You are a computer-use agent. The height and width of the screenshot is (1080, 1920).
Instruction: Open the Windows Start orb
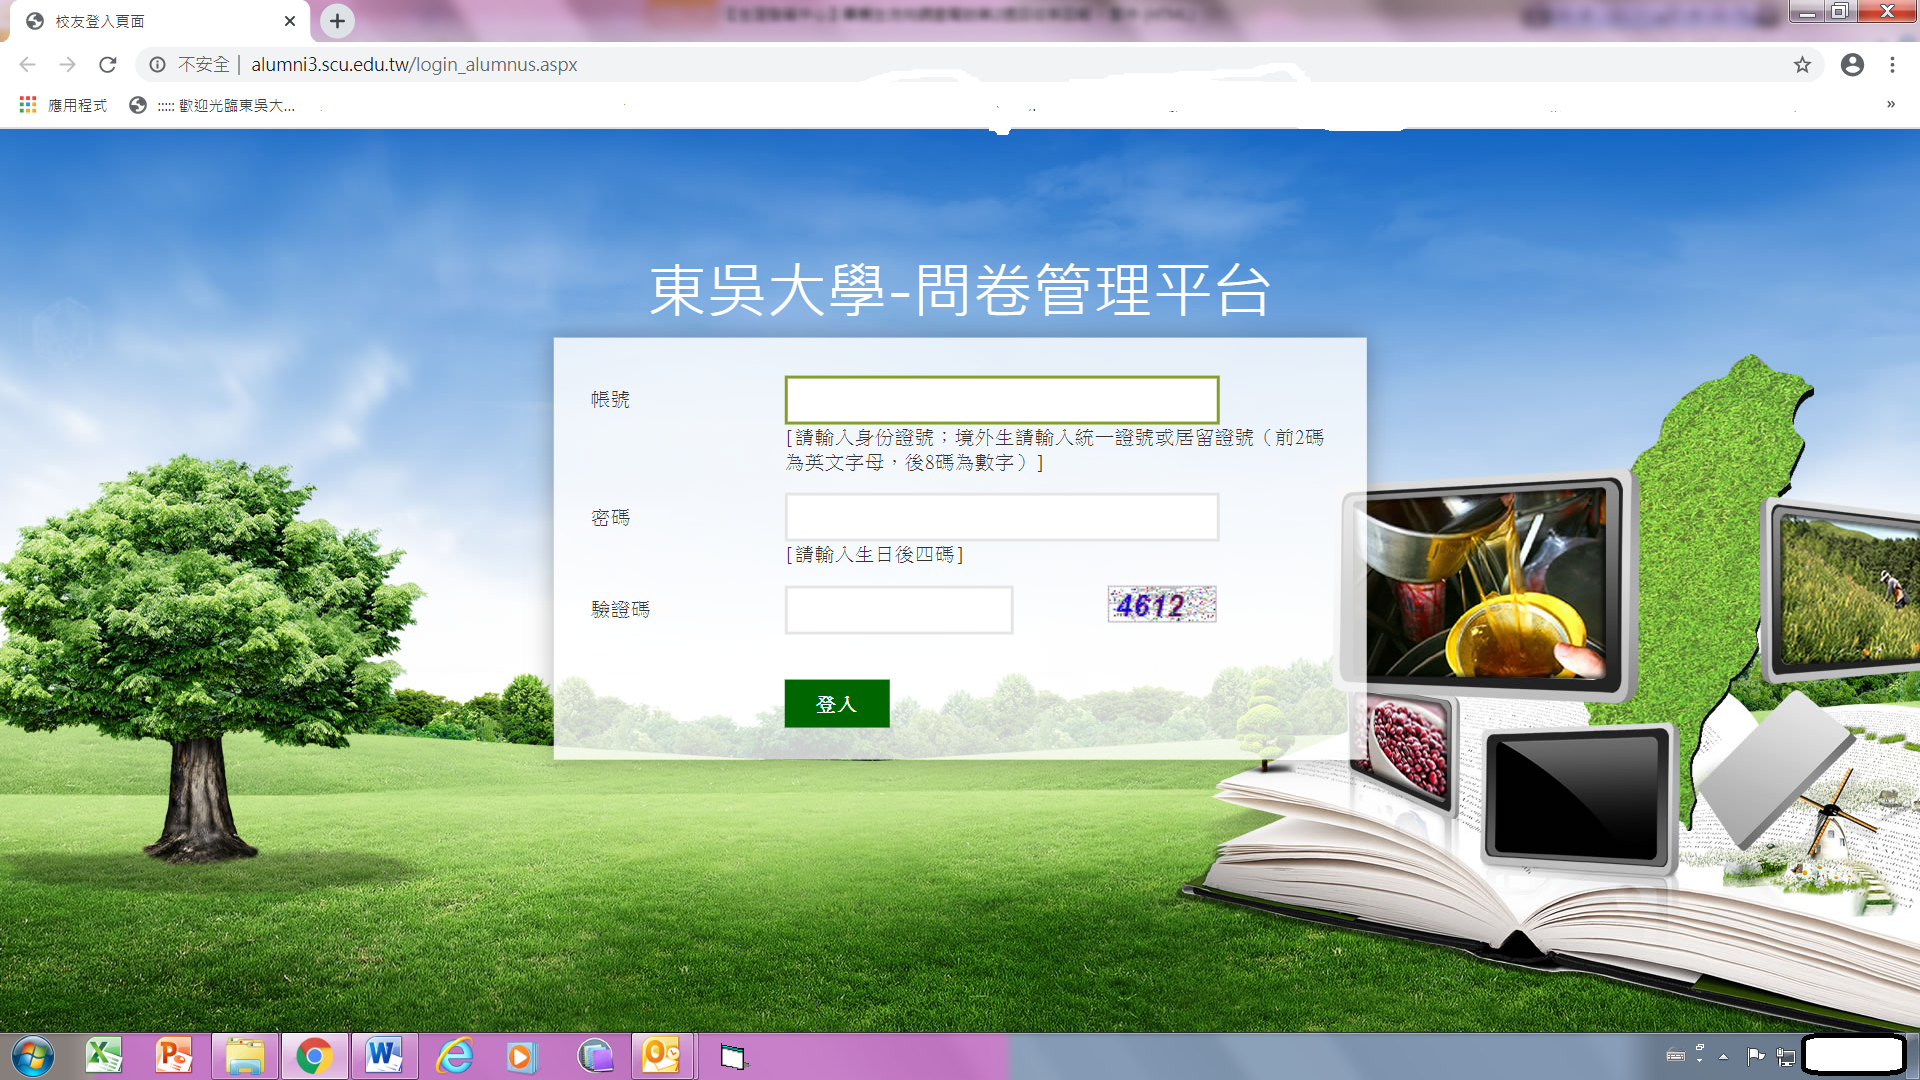[33, 1056]
